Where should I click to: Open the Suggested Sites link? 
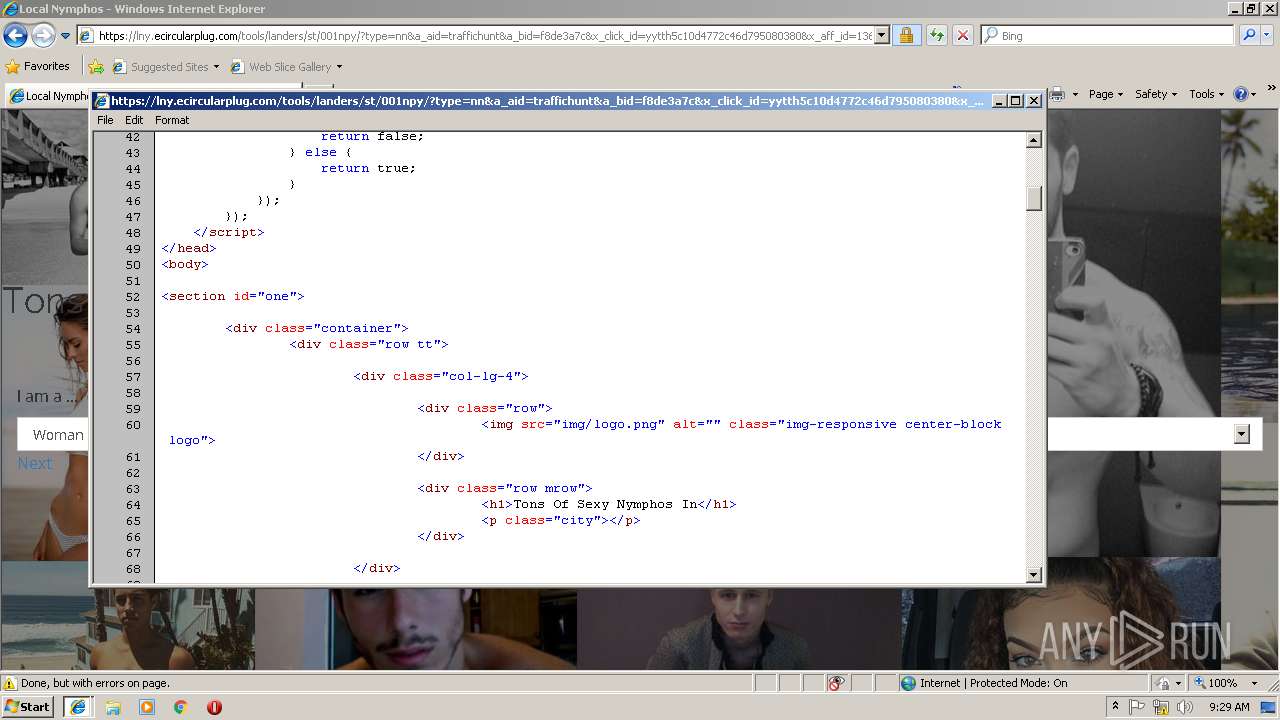click(x=165, y=67)
